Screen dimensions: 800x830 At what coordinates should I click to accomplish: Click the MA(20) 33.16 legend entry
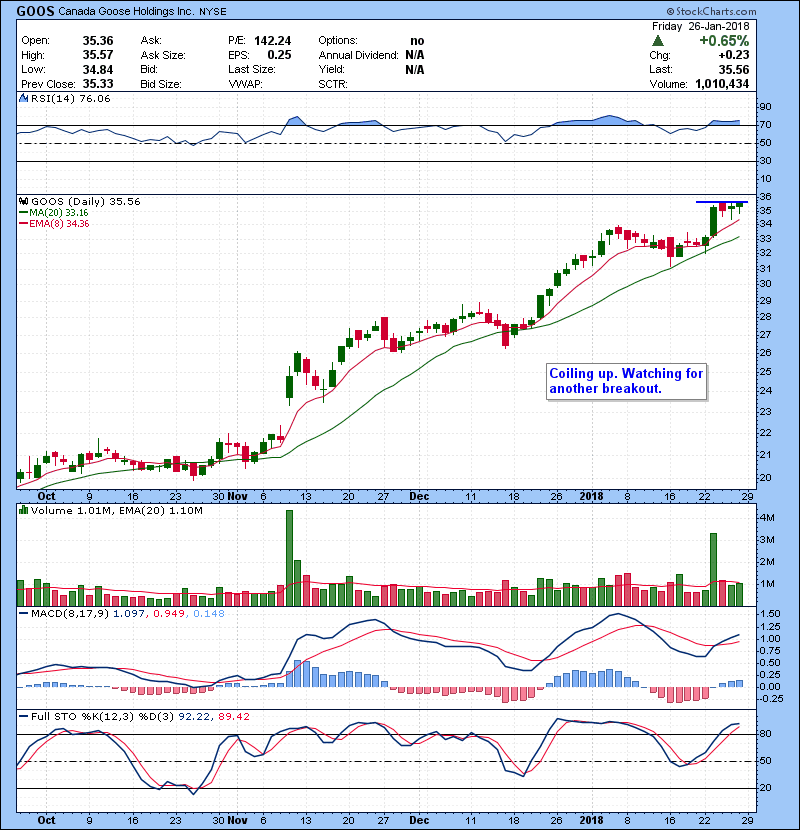click(x=54, y=213)
